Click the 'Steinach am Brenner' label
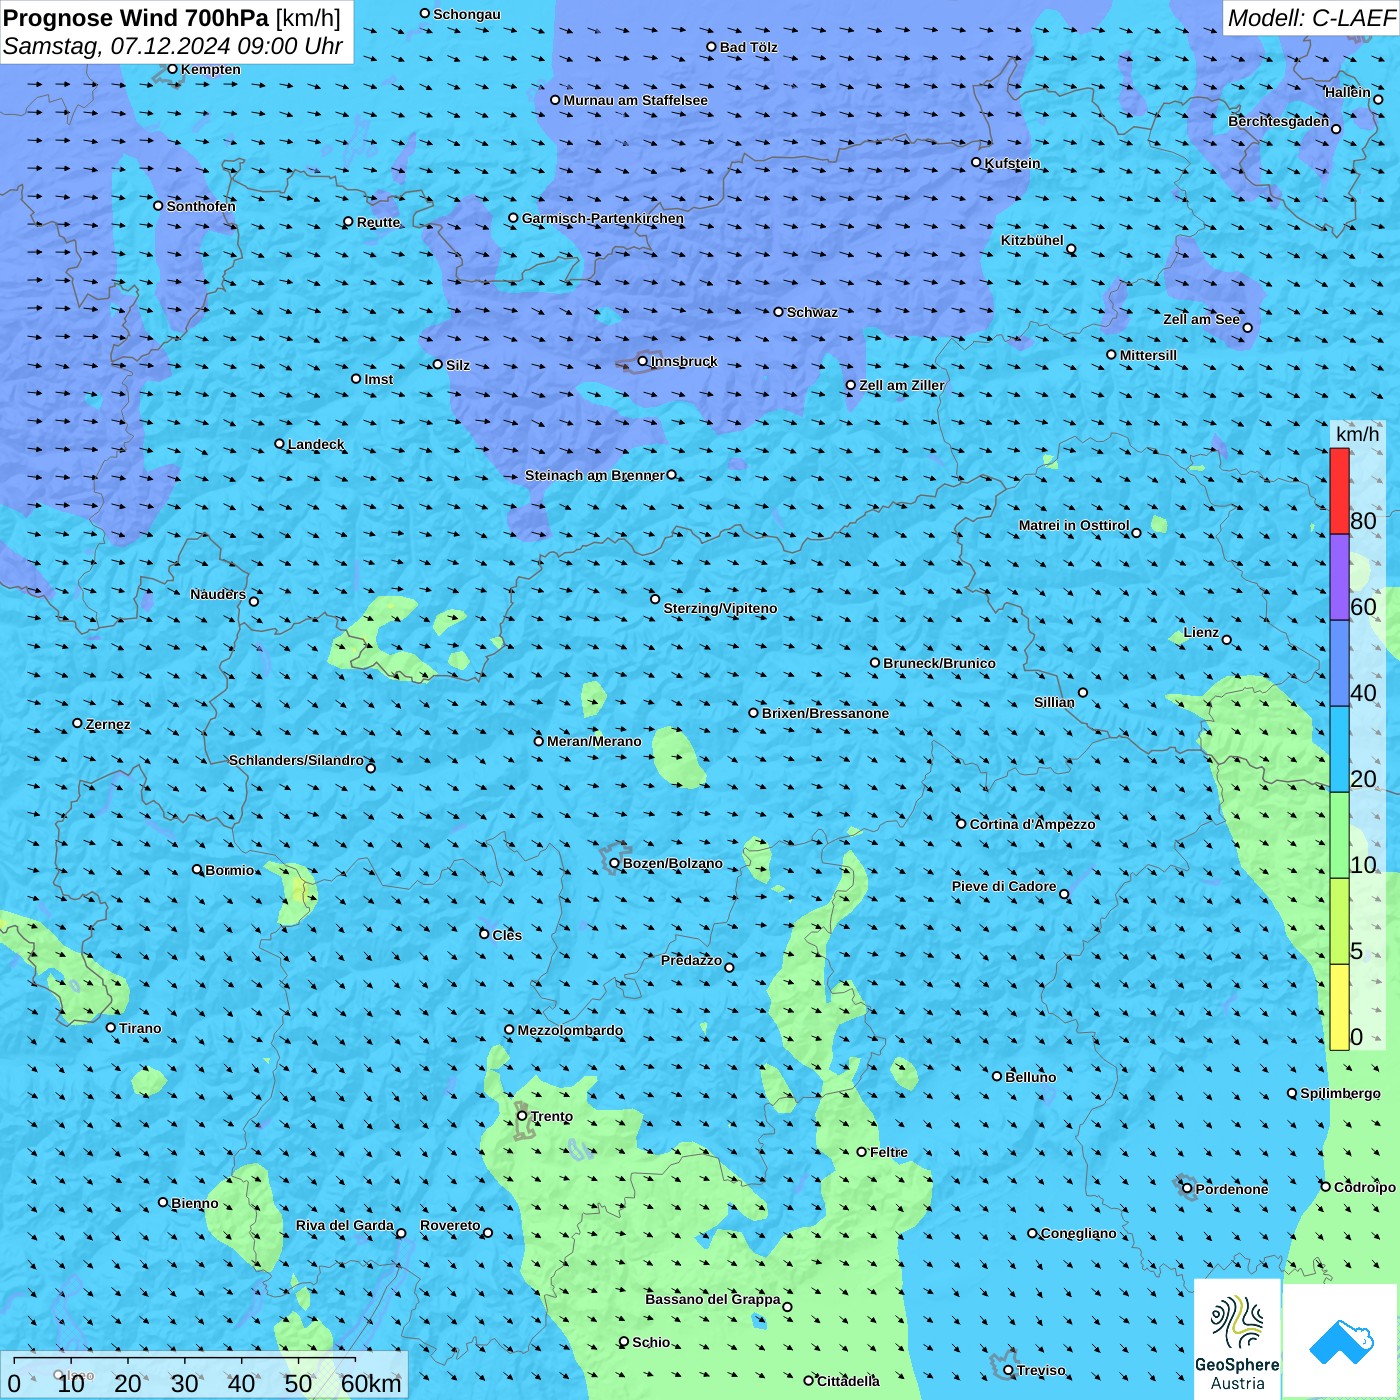Screen dimensions: 1400x1400 coord(595,475)
